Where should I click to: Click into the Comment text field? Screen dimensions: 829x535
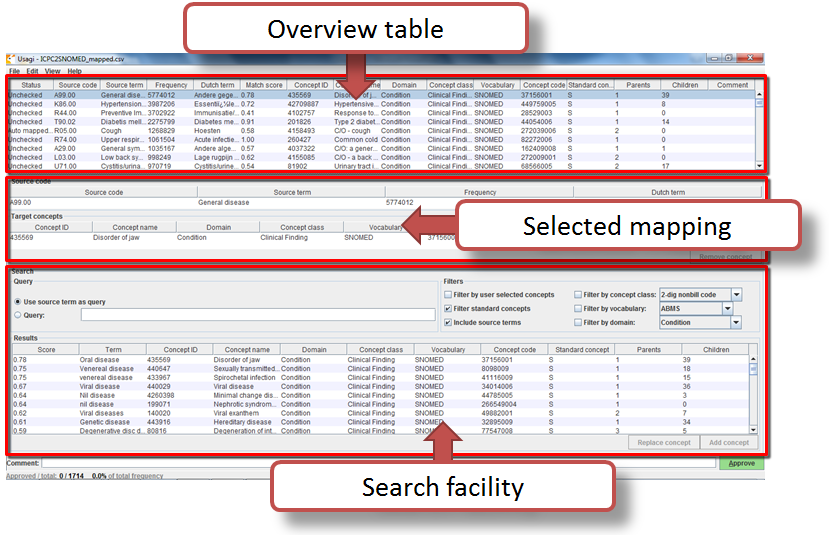[x=378, y=464]
